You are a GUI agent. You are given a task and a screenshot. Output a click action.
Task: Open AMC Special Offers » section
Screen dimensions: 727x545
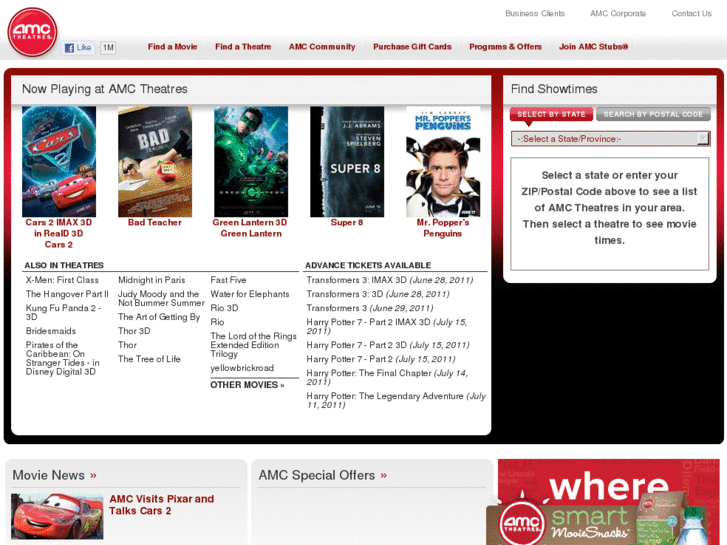tap(323, 475)
